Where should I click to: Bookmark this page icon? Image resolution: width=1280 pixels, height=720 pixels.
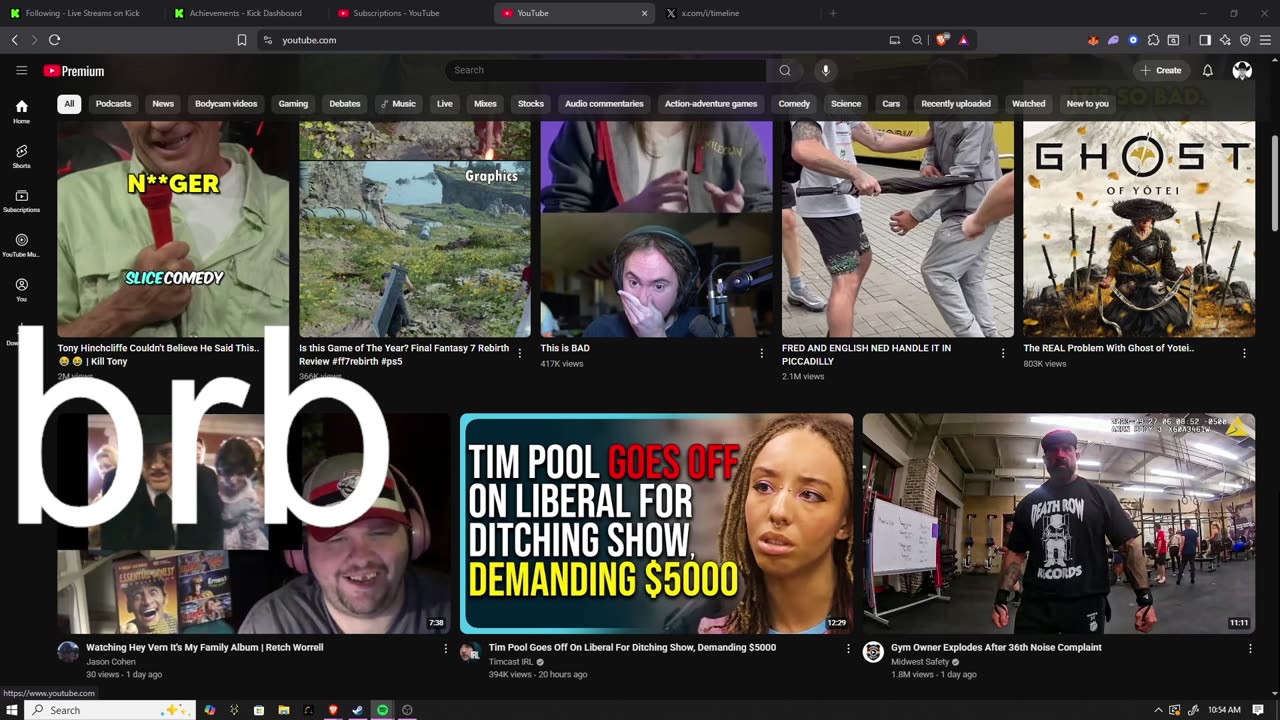tap(241, 40)
